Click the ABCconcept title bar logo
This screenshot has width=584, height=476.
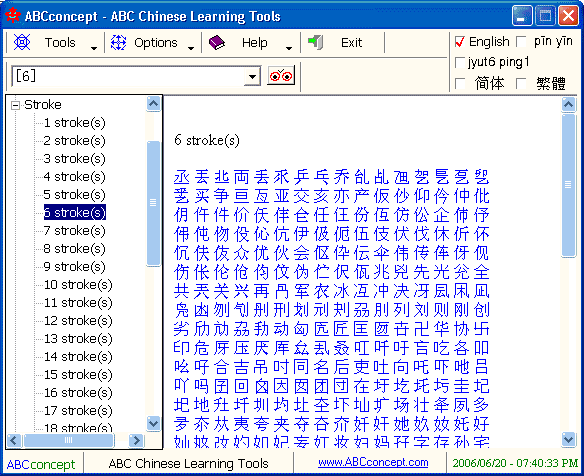coord(13,16)
